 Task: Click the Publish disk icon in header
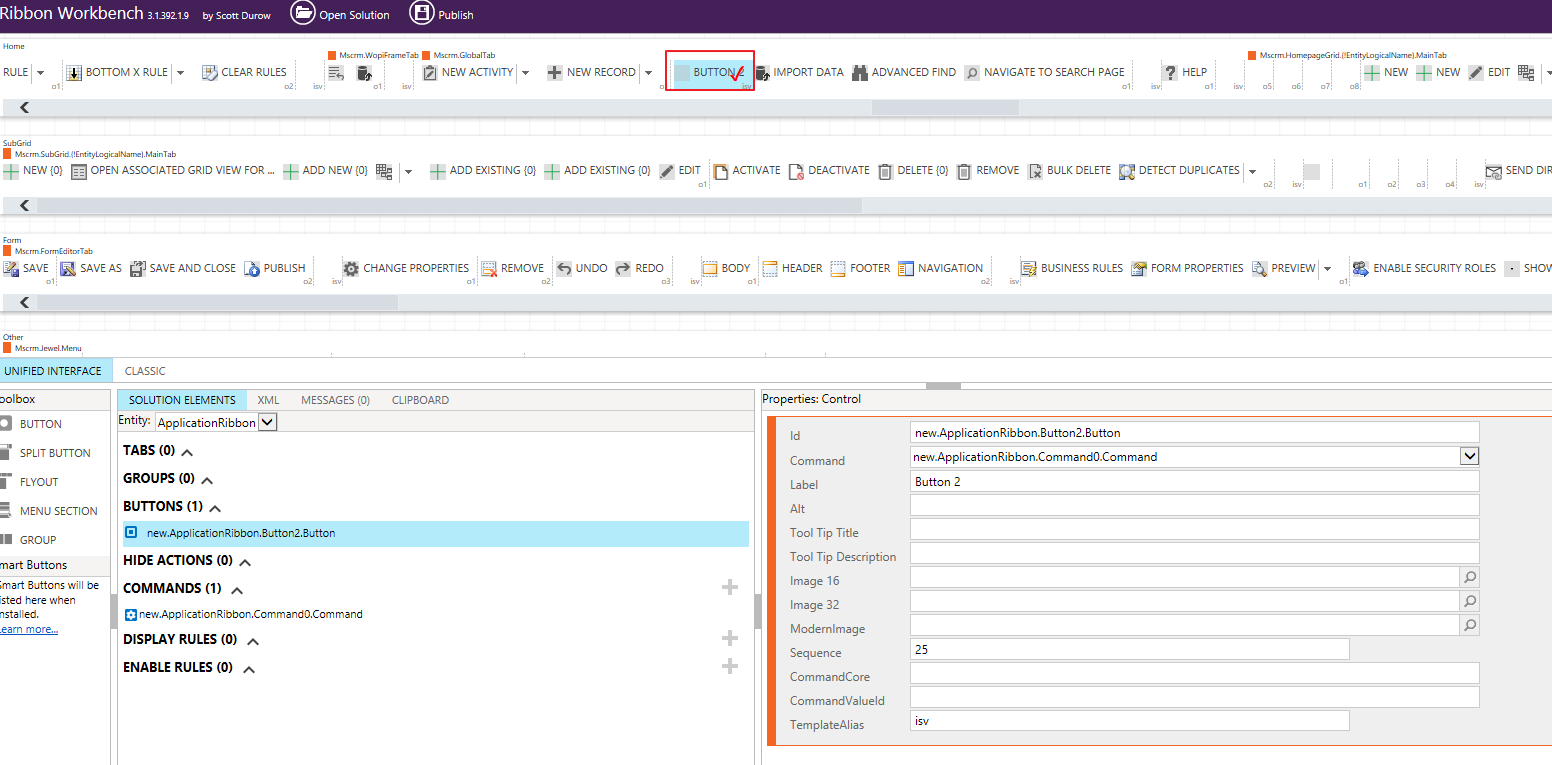pyautogui.click(x=422, y=13)
